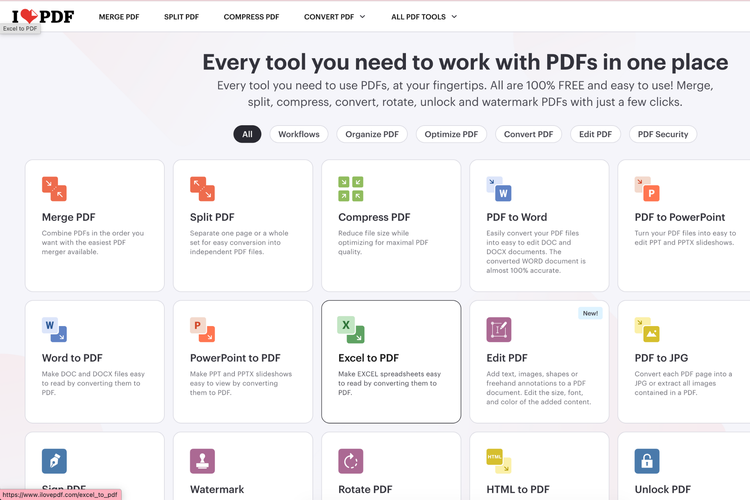
Task: Open the Split PDF card title
Action: point(212,217)
